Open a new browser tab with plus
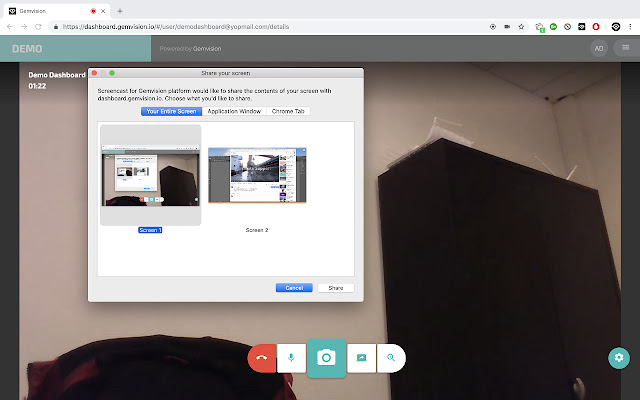Viewport: 640px width, 400px height. (x=120, y=11)
